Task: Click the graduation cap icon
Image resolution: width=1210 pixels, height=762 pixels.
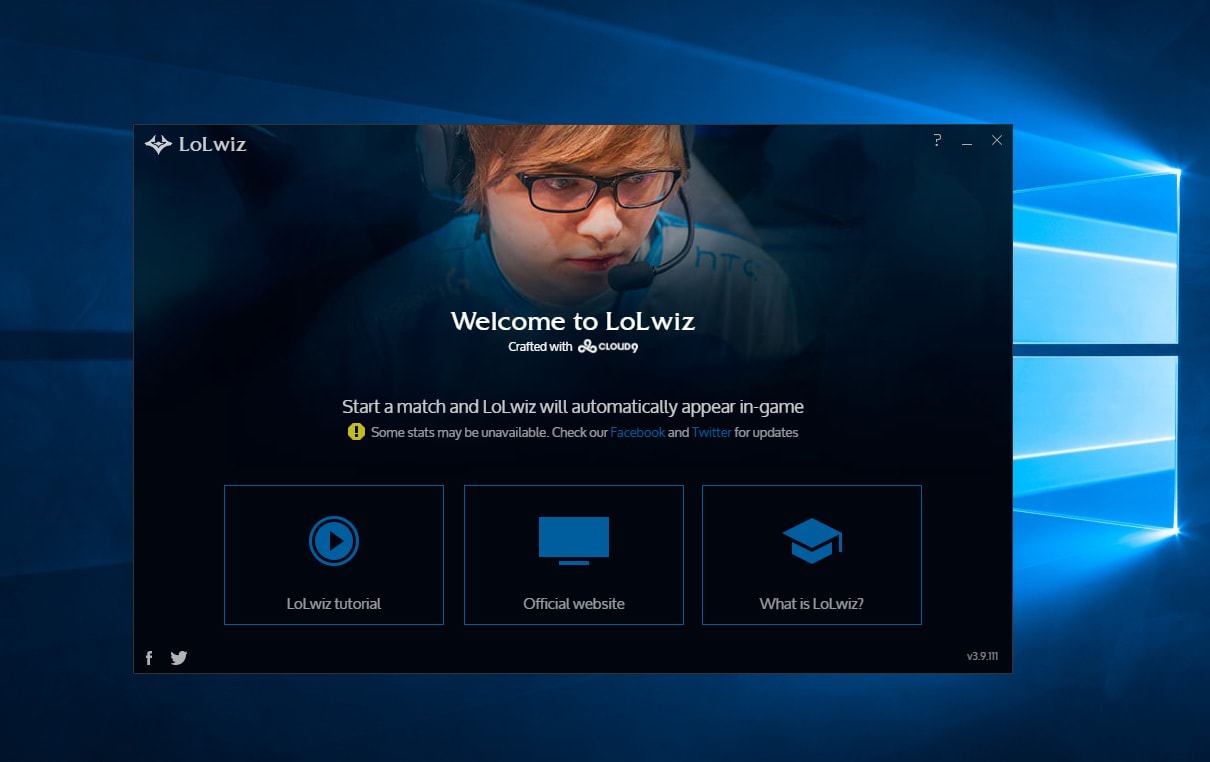Action: coord(812,541)
